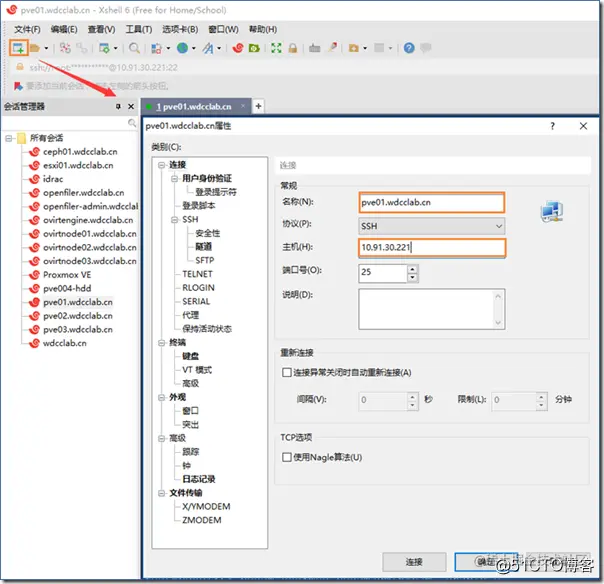The image size is (604, 584).
Task: Click the color scheme toolbar icon
Action: [156, 48]
